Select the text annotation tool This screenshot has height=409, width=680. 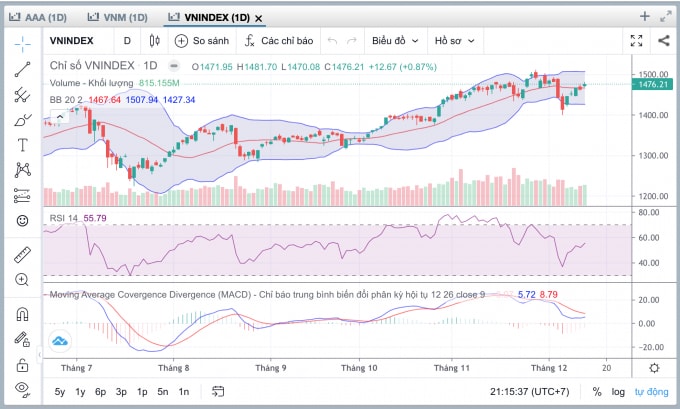(22, 145)
